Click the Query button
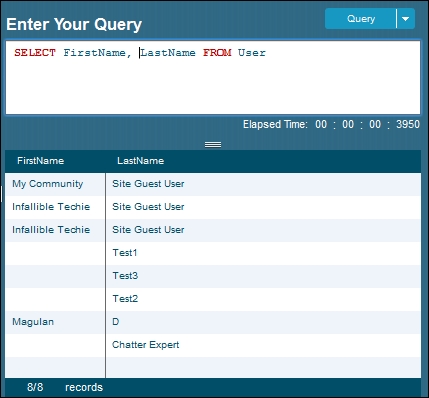 click(x=361, y=19)
